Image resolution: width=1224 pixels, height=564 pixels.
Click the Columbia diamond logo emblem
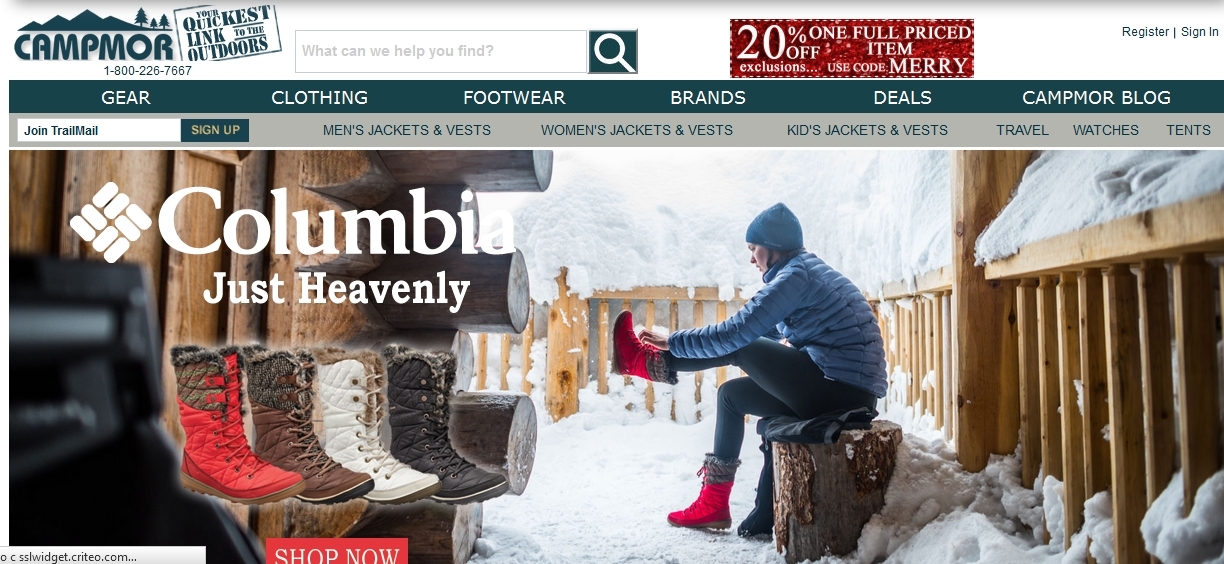click(110, 222)
